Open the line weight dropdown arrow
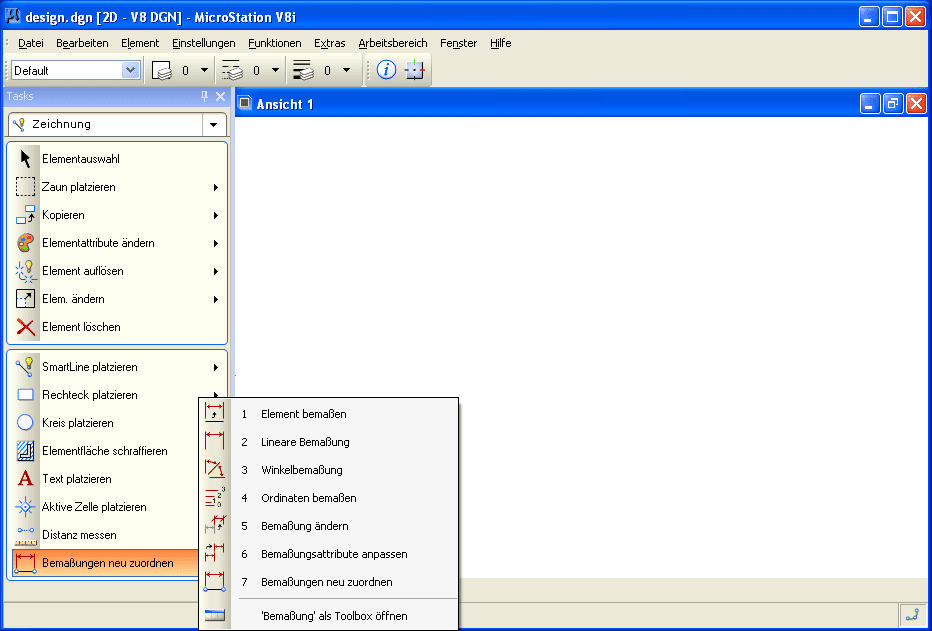This screenshot has height=631, width=932. 346,70
